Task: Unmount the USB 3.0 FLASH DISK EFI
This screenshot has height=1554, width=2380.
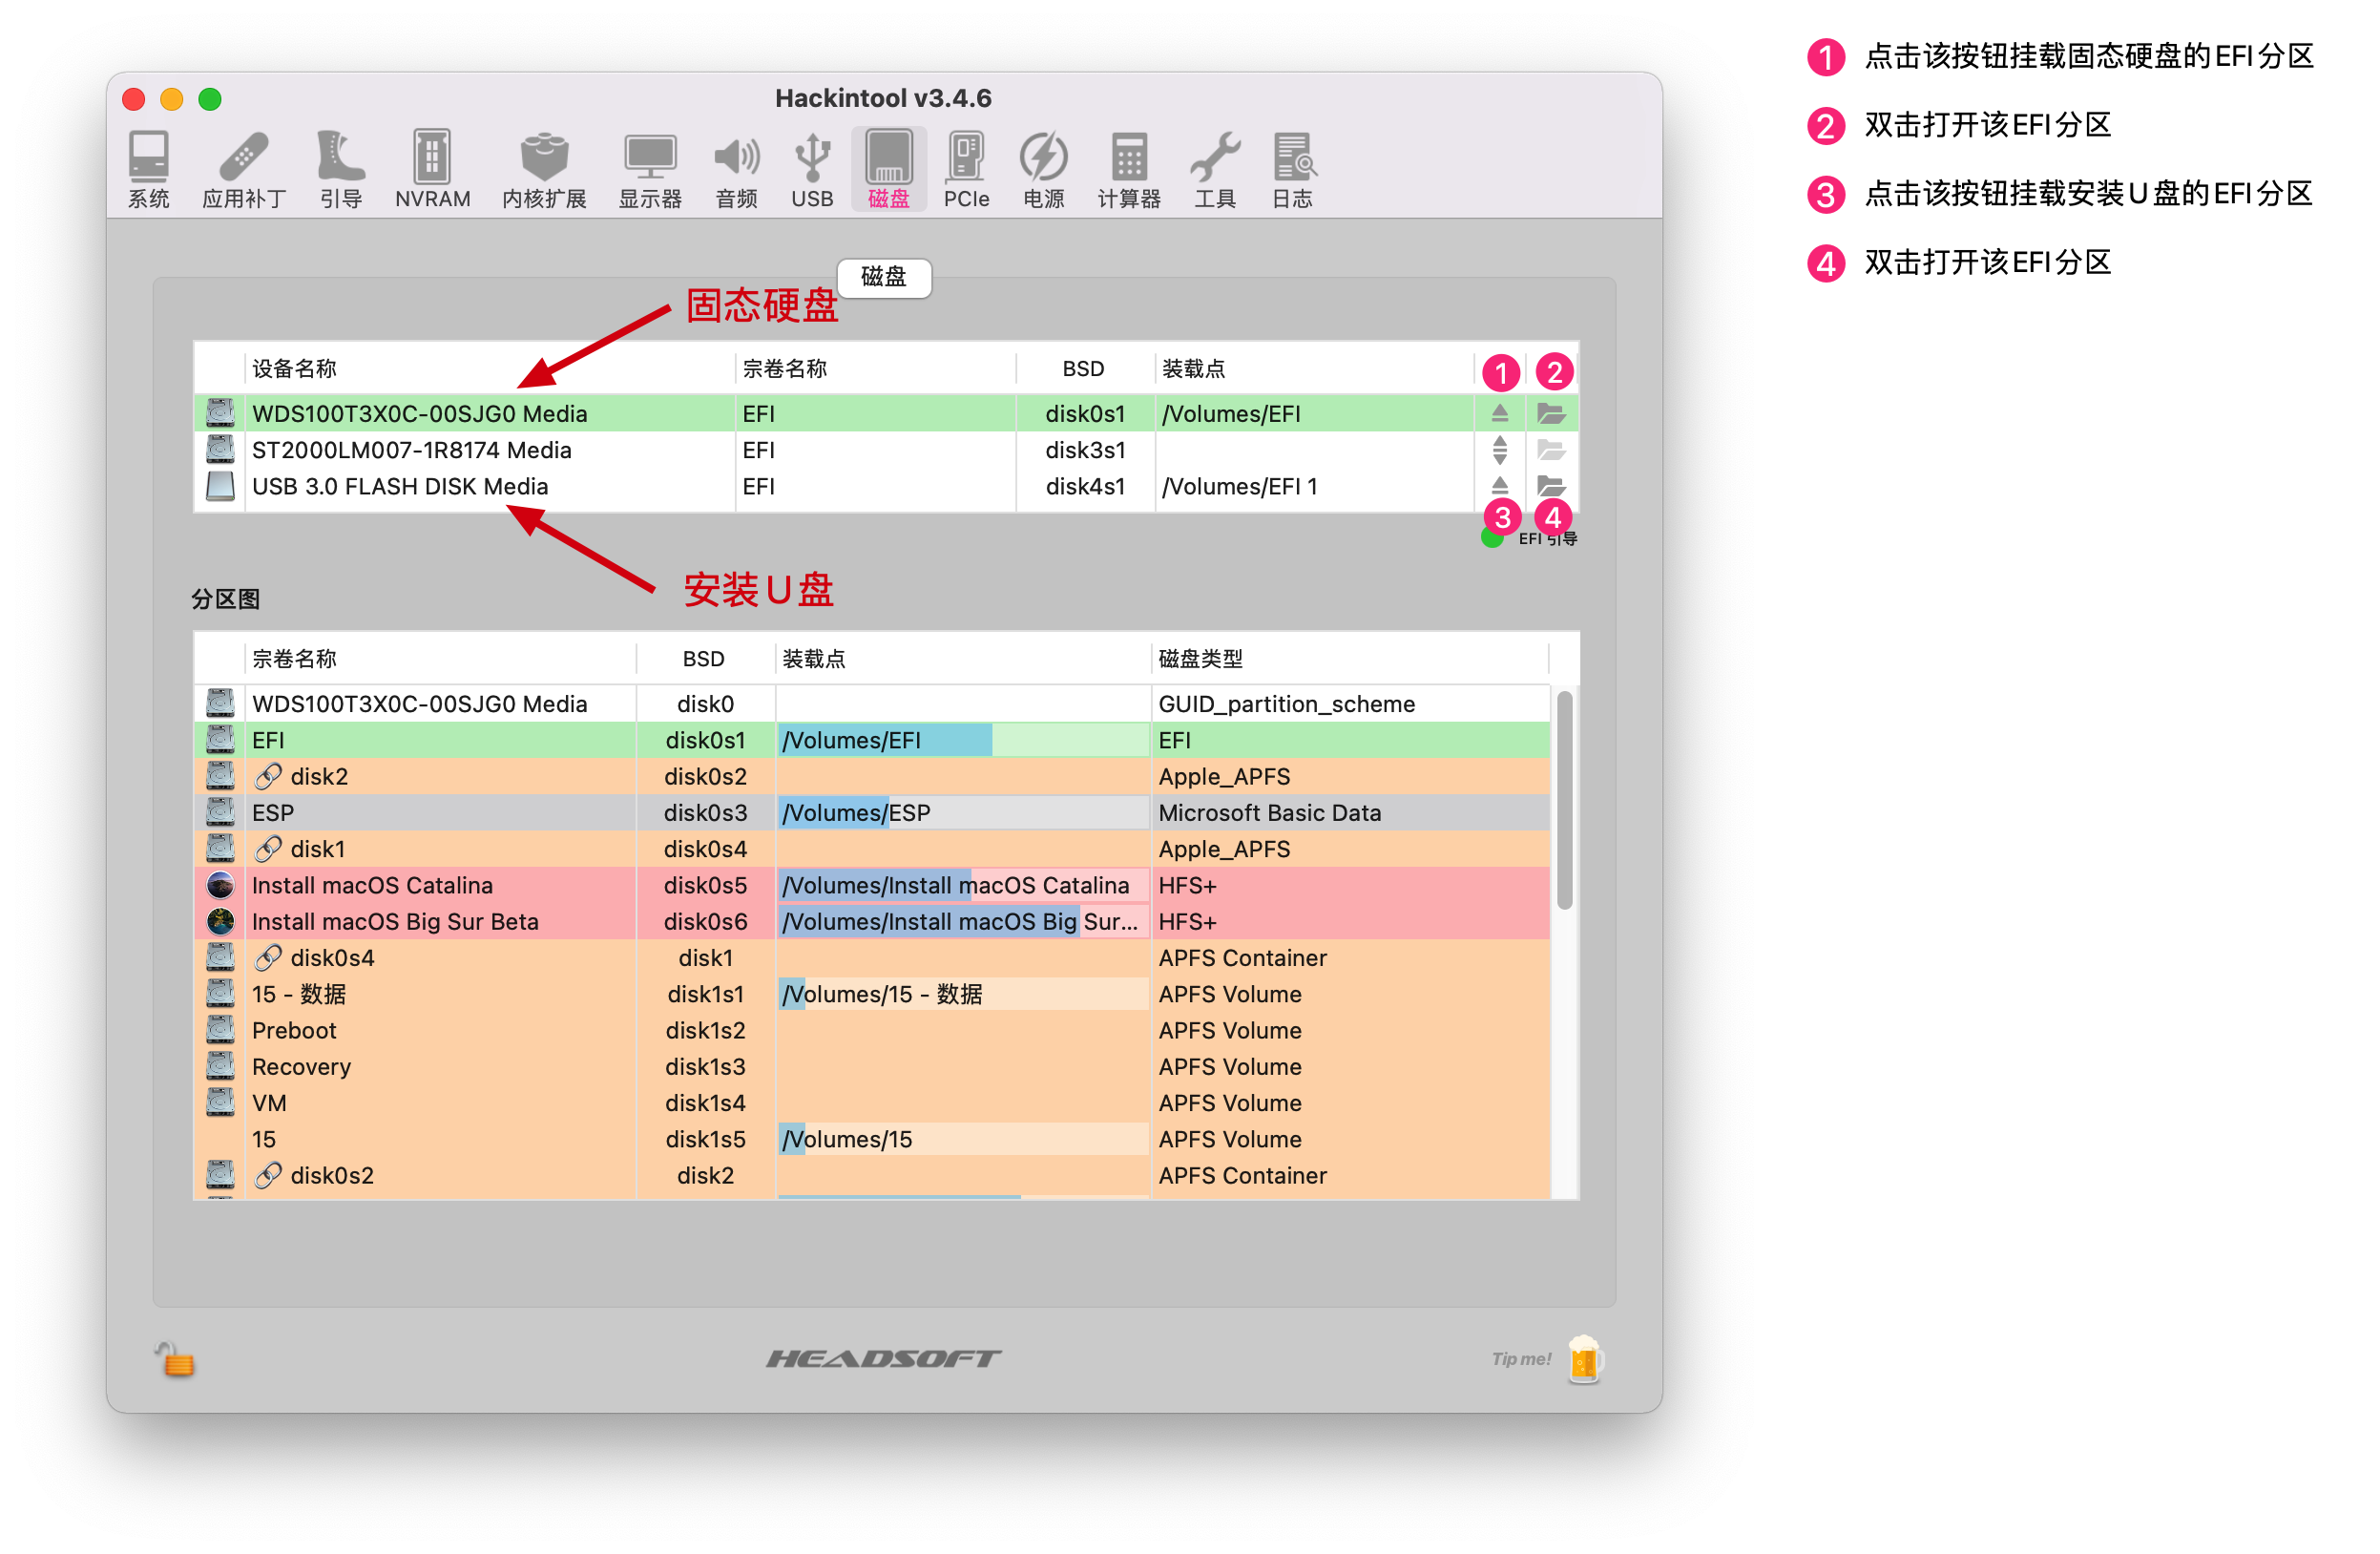Action: point(1499,486)
